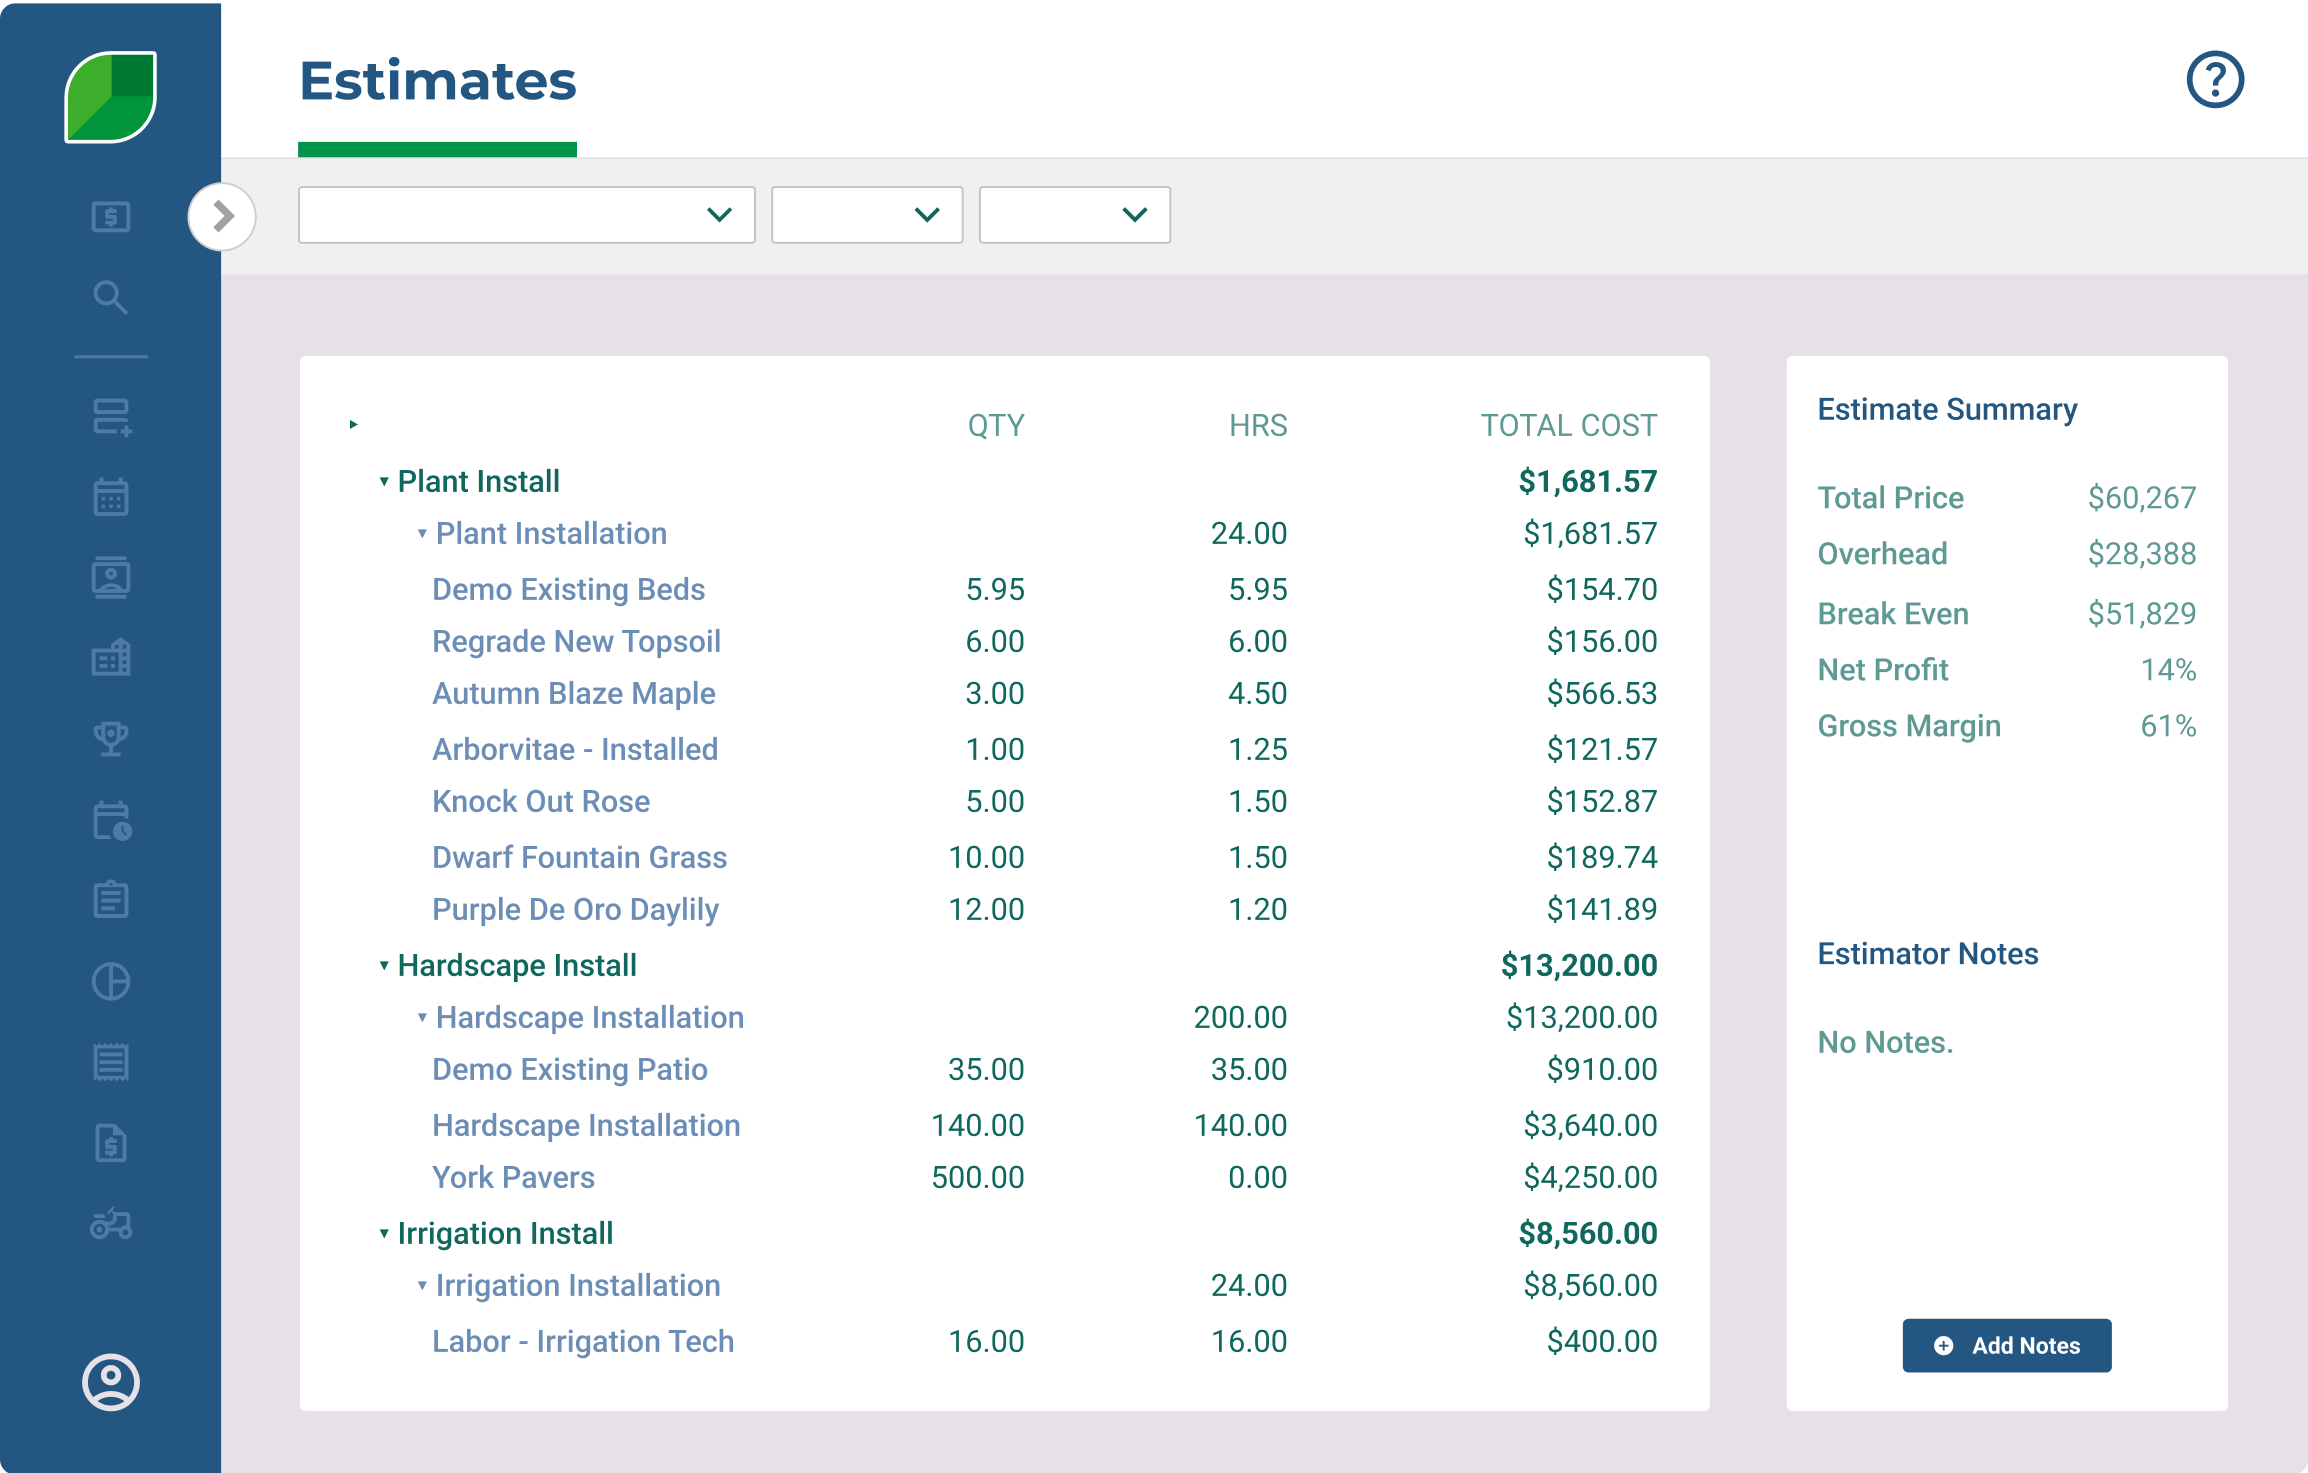Click the help question mark icon

[x=2214, y=80]
